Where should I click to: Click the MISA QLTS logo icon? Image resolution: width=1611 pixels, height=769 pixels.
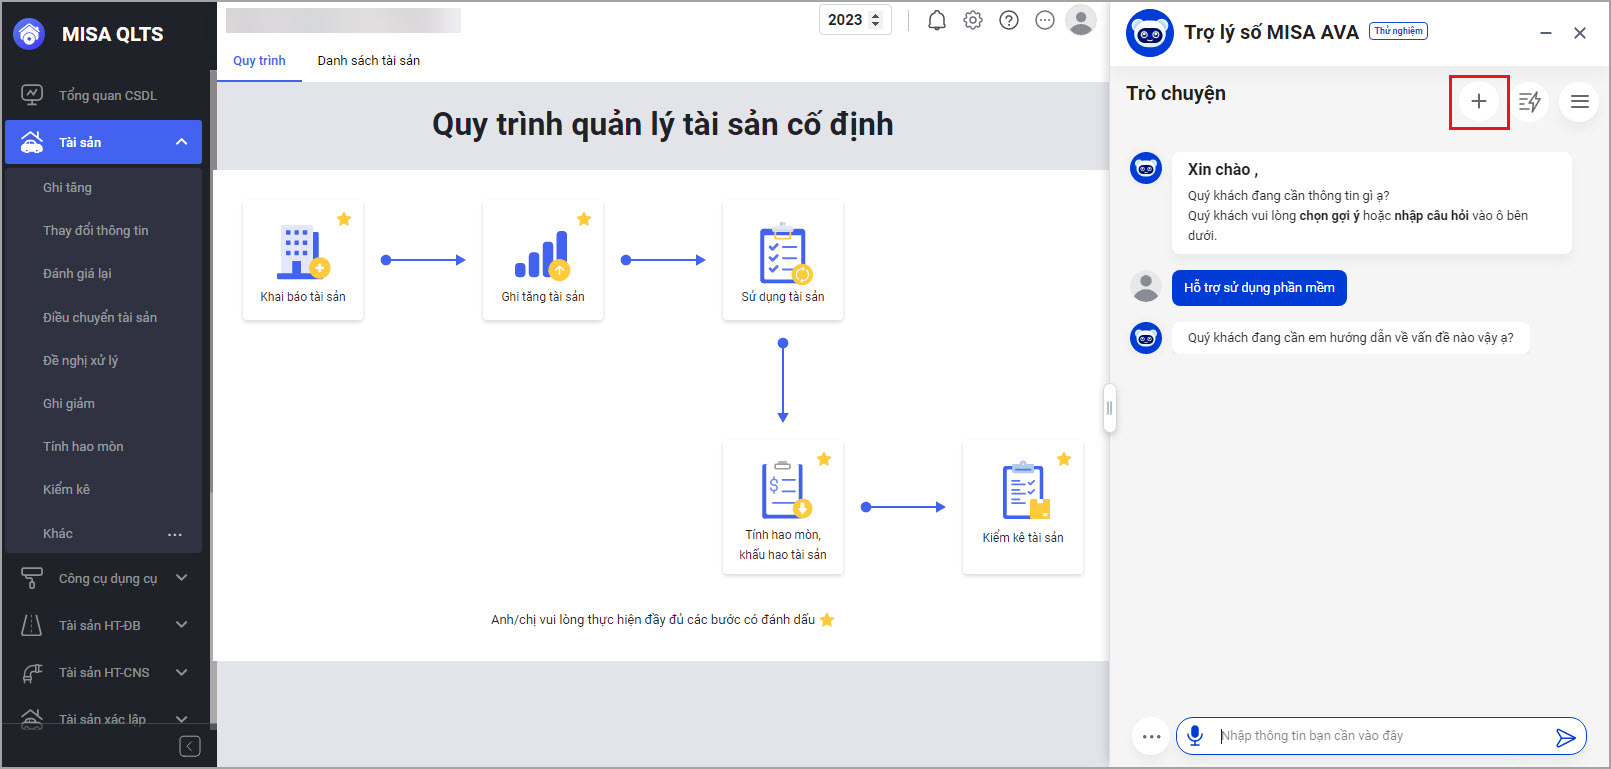click(x=29, y=34)
